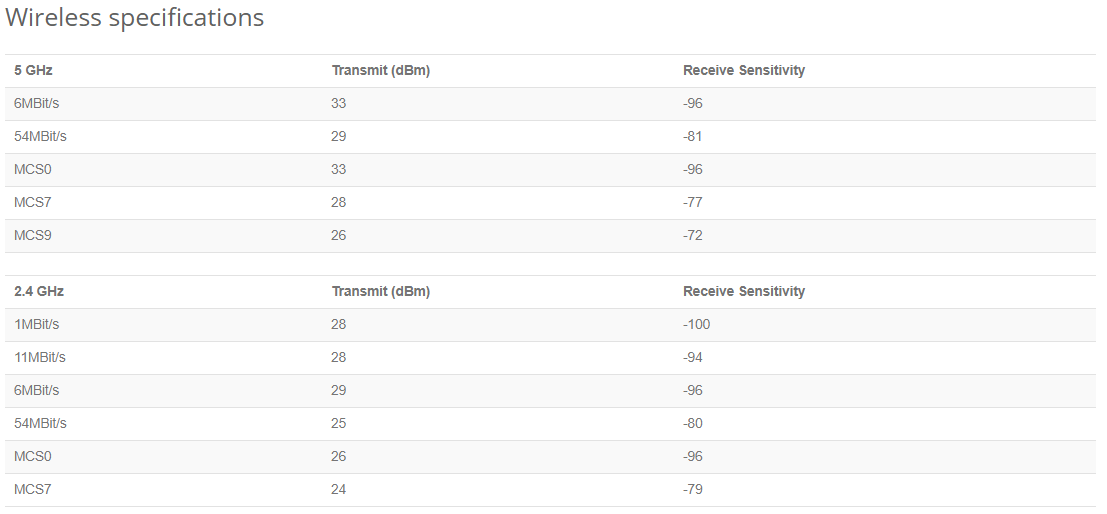
Task: Click the transmit value 26 in MCS9 row
Action: [x=339, y=236]
